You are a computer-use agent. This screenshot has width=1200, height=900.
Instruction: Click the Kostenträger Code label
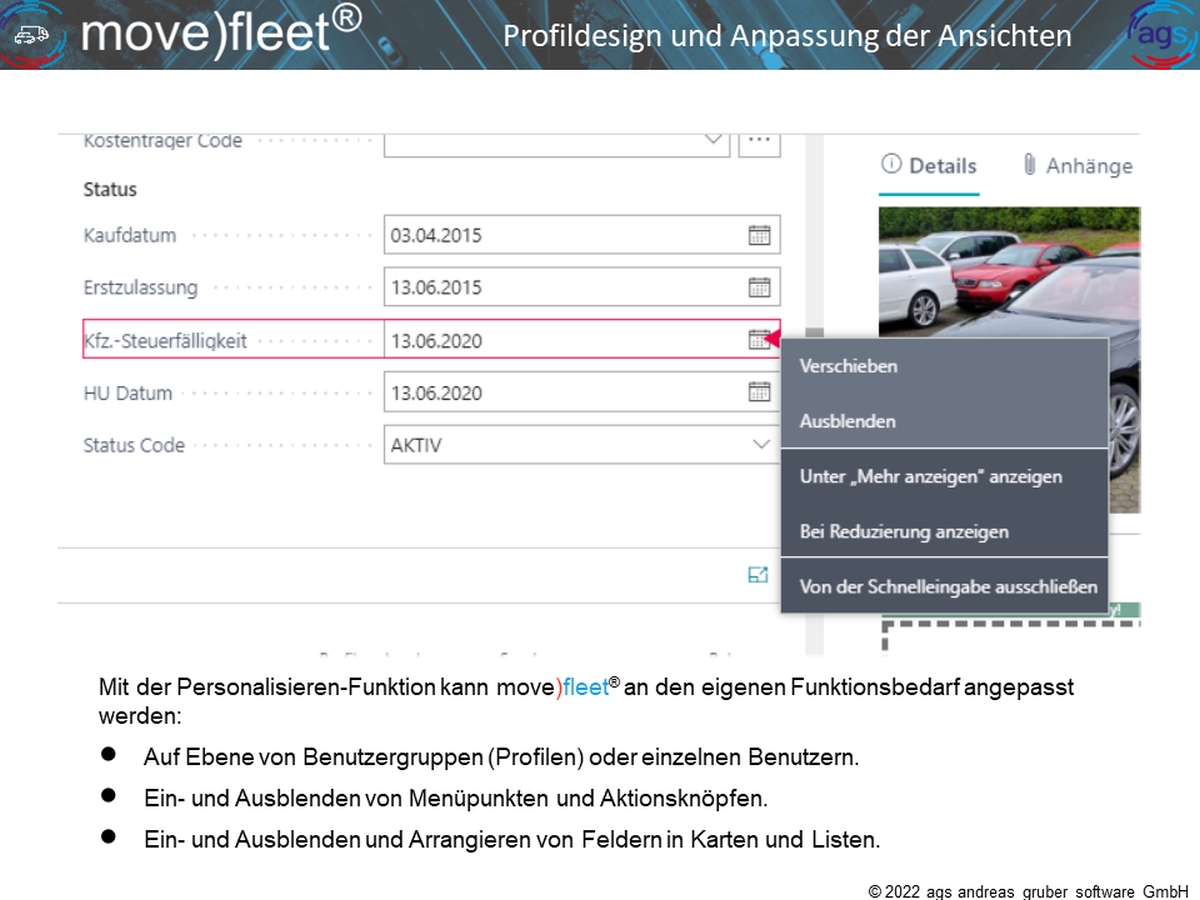(163, 141)
